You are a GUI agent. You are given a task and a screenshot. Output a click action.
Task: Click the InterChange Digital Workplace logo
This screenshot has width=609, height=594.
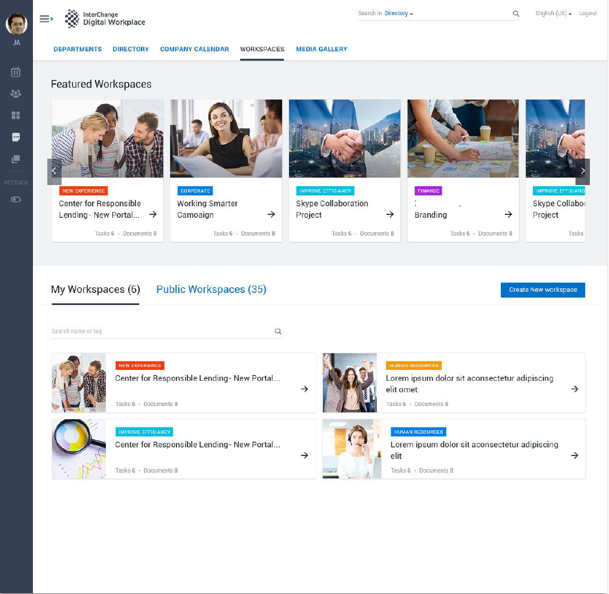[x=105, y=19]
